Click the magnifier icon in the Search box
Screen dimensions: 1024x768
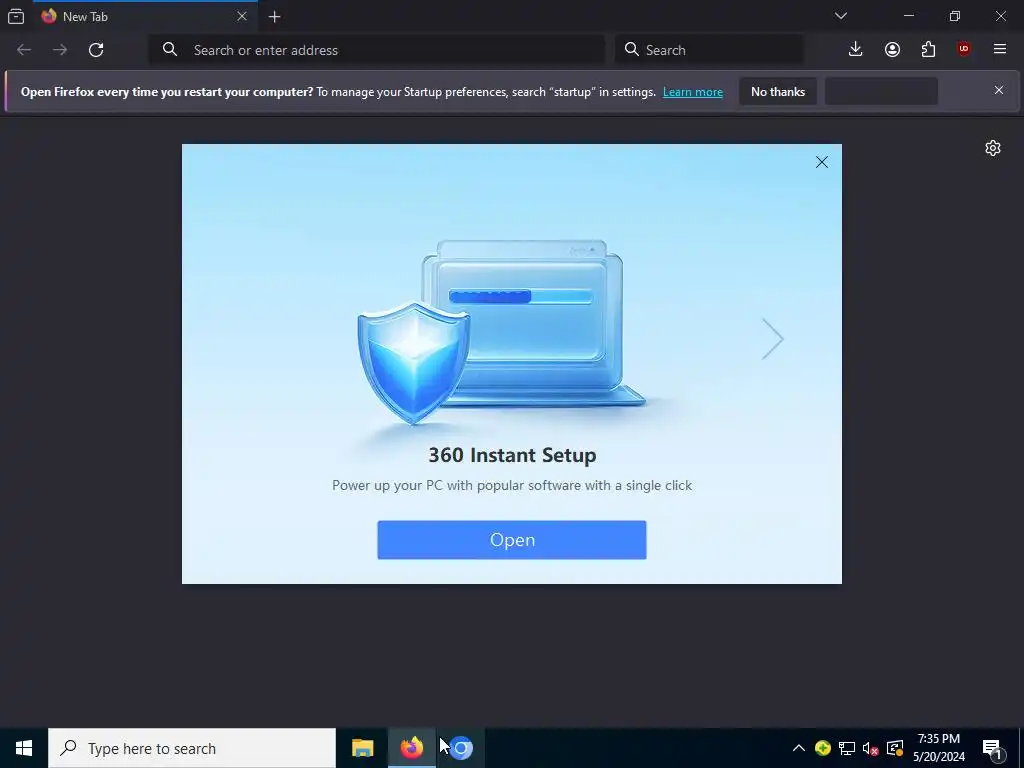(x=632, y=49)
